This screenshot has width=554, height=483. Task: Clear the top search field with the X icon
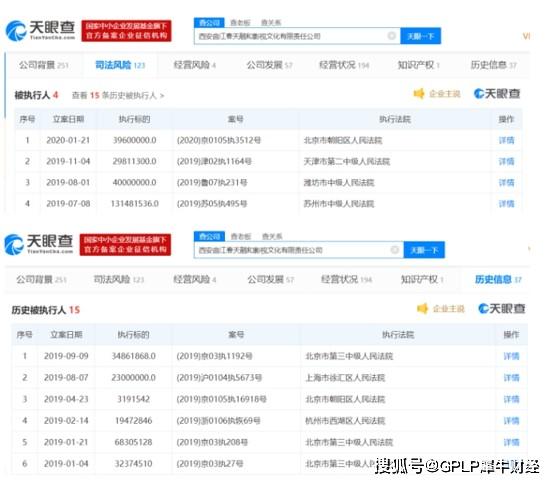[391, 36]
